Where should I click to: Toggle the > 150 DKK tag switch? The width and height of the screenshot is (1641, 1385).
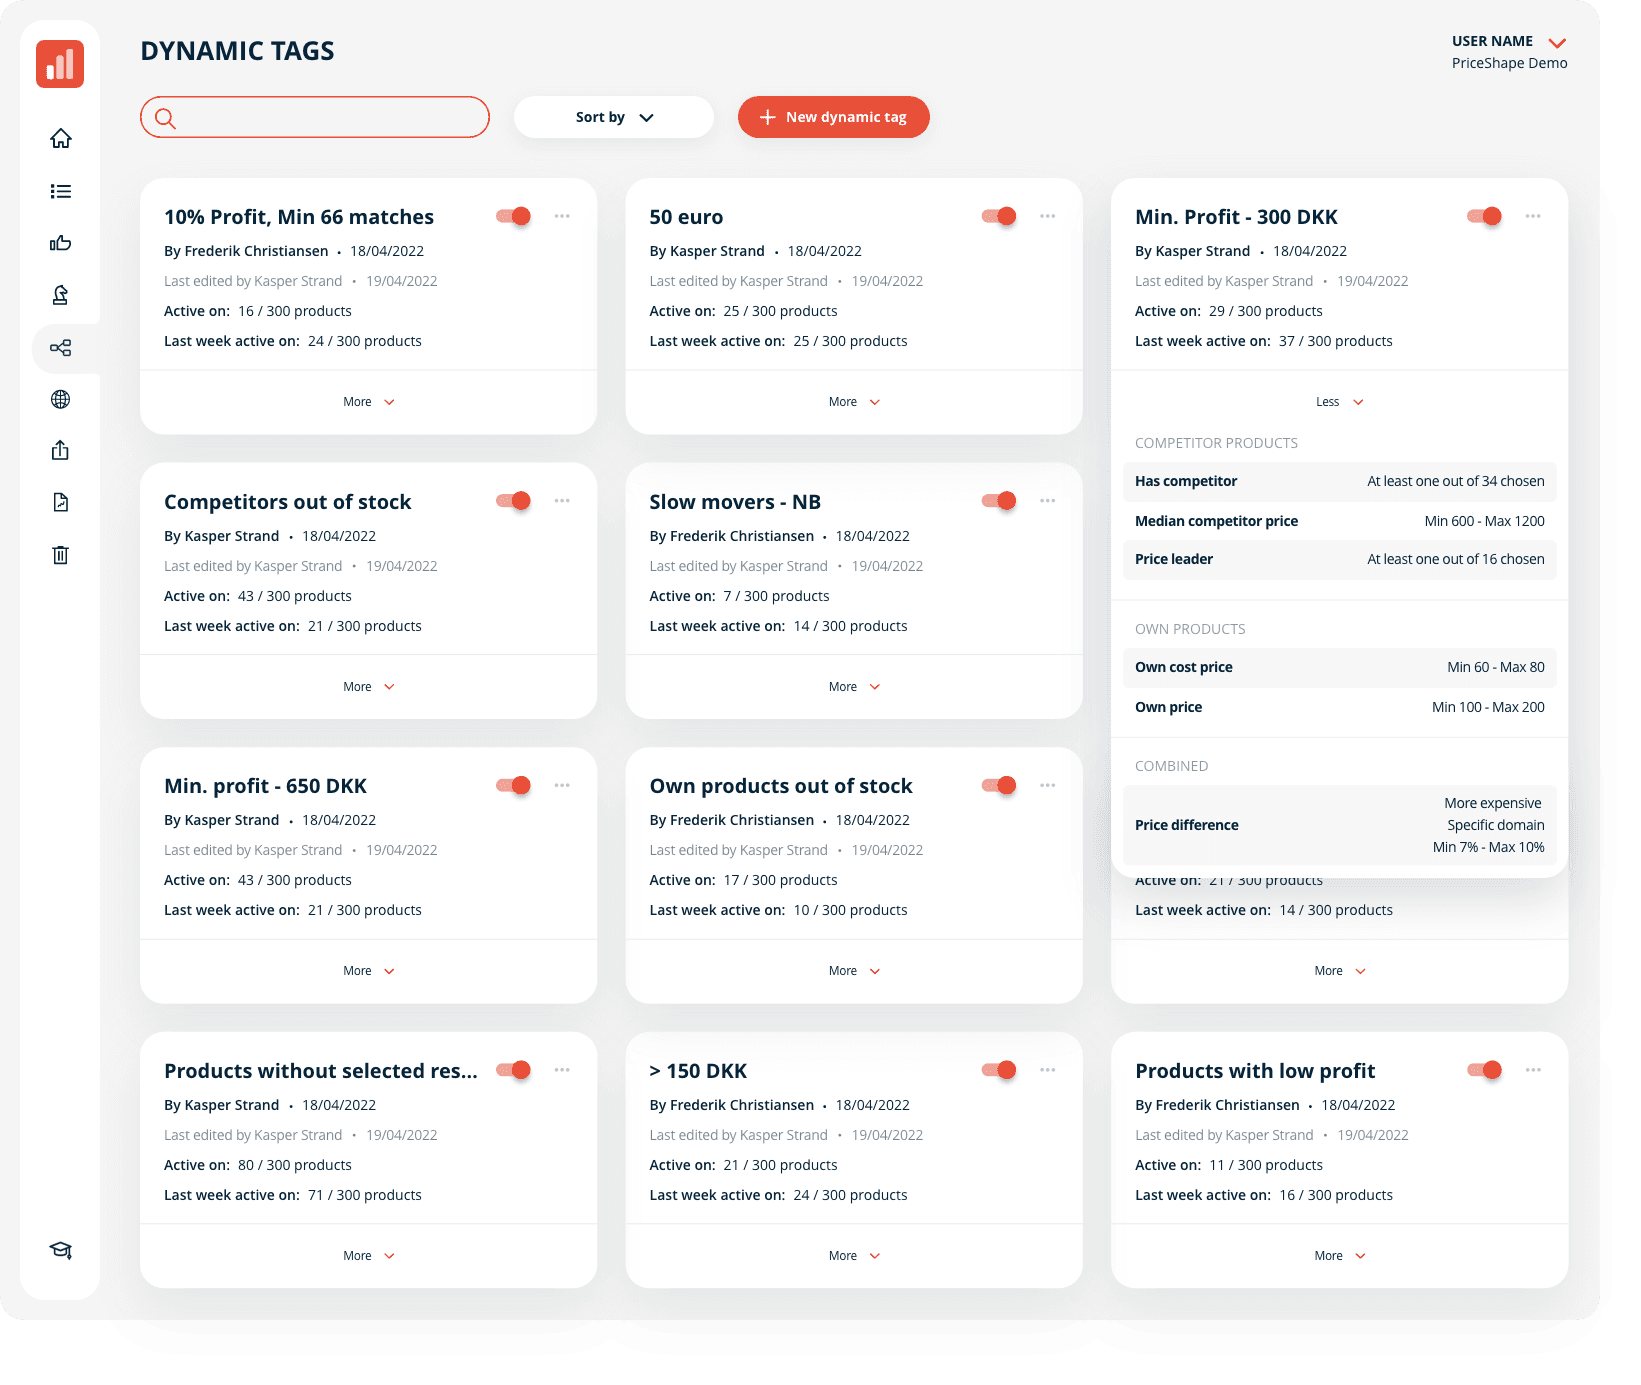(999, 1070)
